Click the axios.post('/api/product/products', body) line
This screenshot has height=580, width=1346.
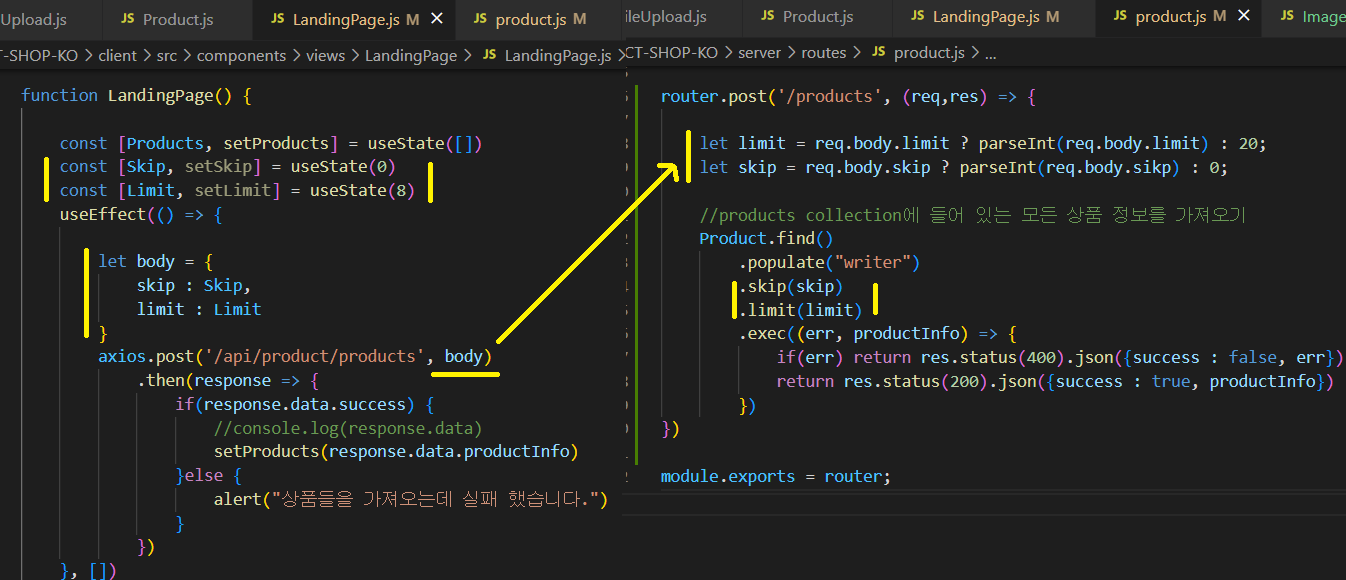pyautogui.click(x=295, y=356)
